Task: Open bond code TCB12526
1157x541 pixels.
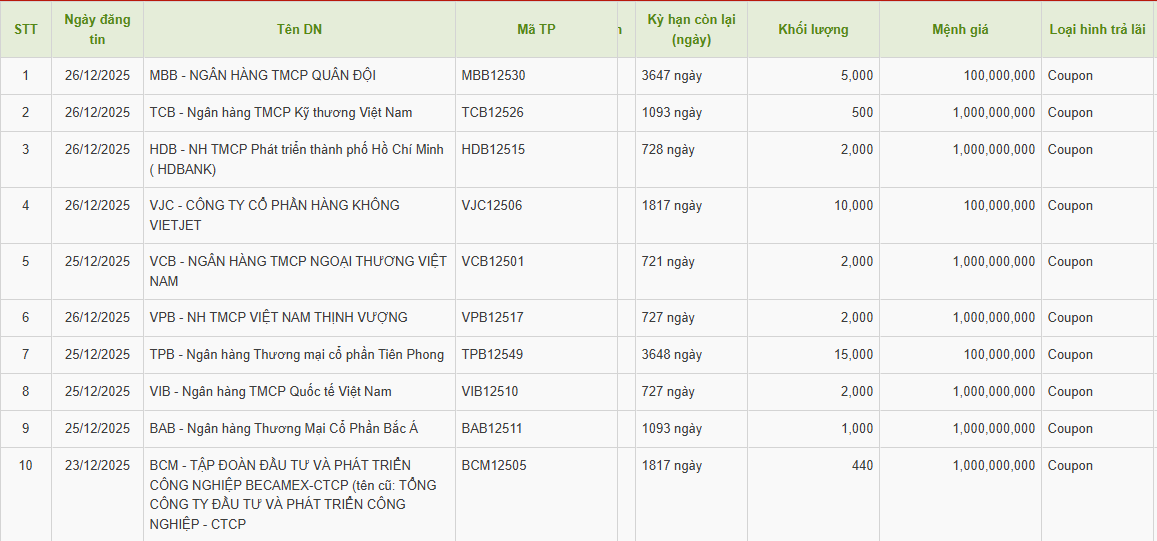Action: point(492,113)
